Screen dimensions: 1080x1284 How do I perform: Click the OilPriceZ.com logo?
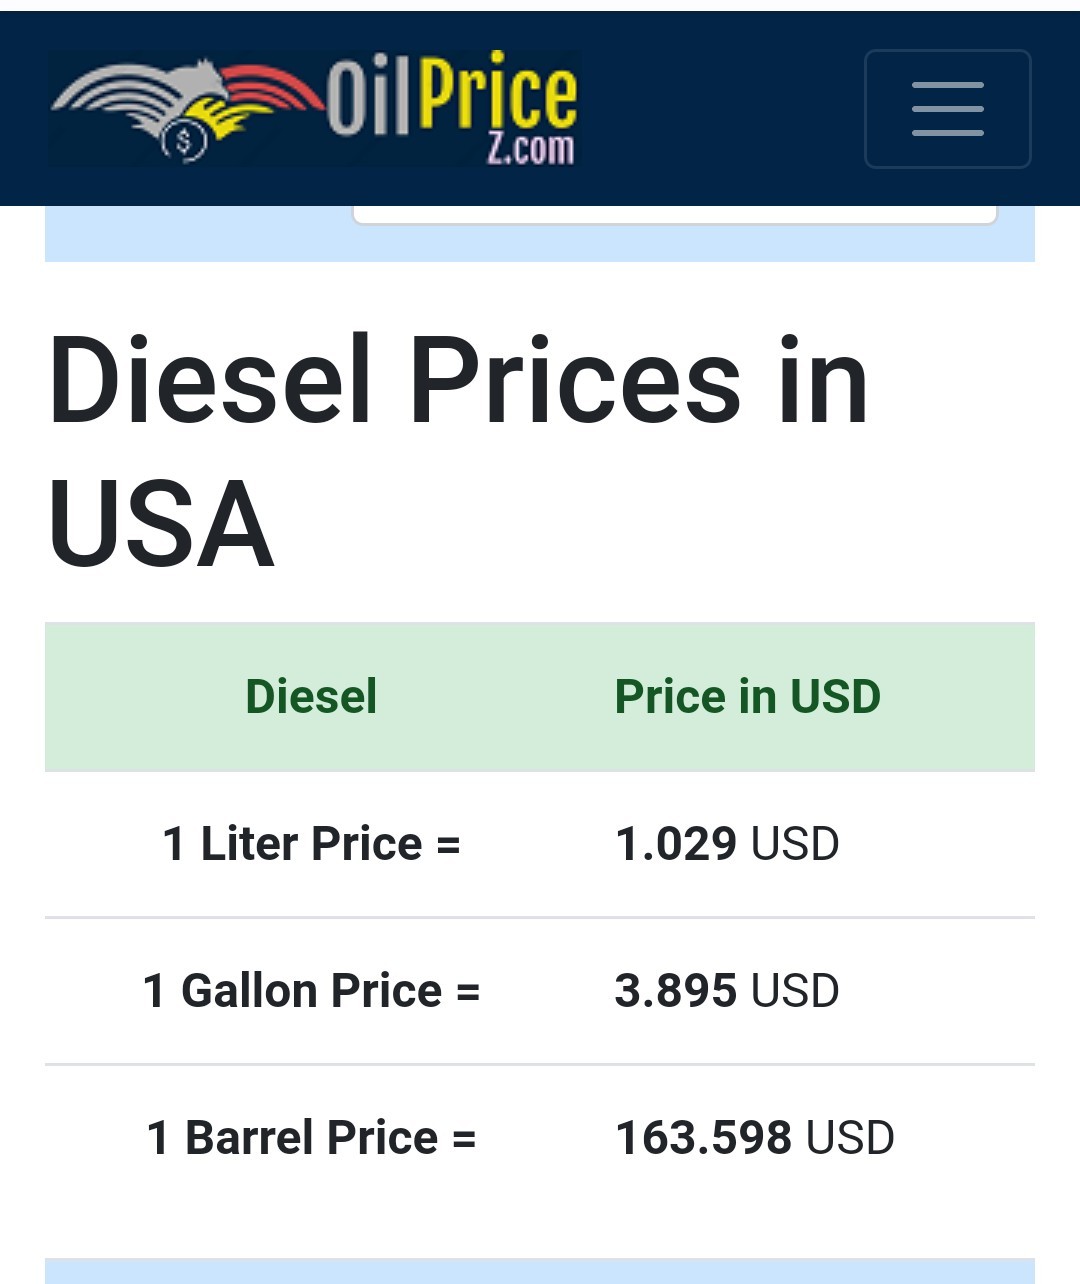[314, 108]
